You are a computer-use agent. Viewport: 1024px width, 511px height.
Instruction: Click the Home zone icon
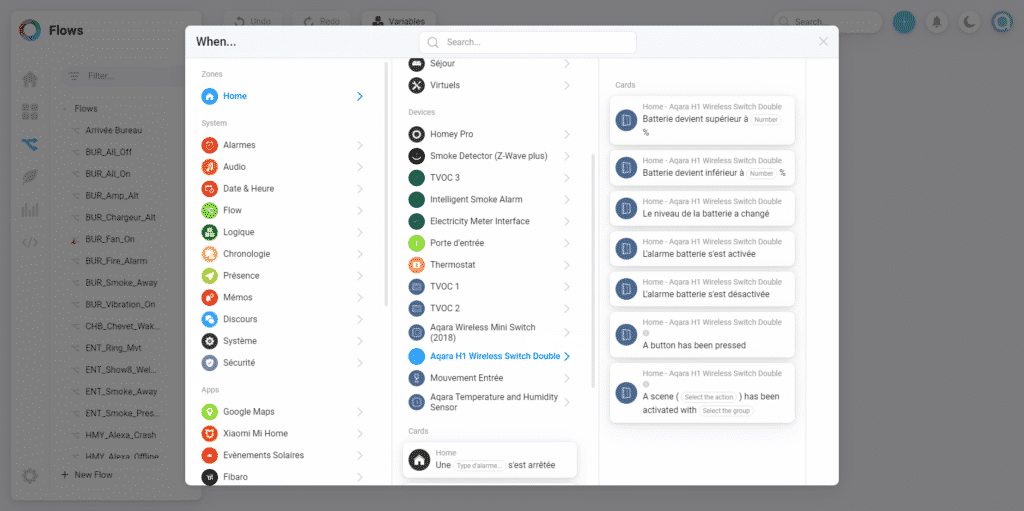(210, 96)
